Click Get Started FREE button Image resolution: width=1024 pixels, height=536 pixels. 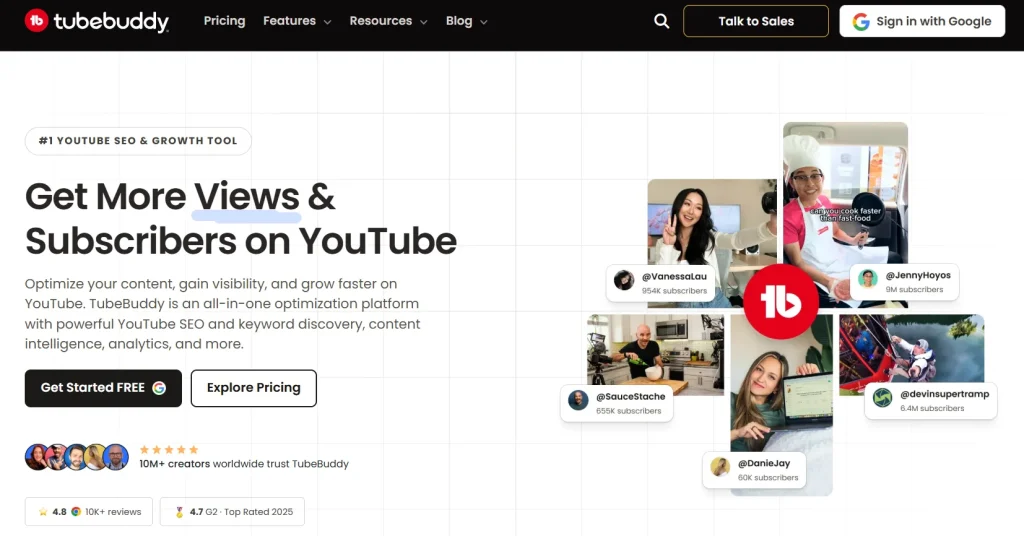pyautogui.click(x=103, y=388)
